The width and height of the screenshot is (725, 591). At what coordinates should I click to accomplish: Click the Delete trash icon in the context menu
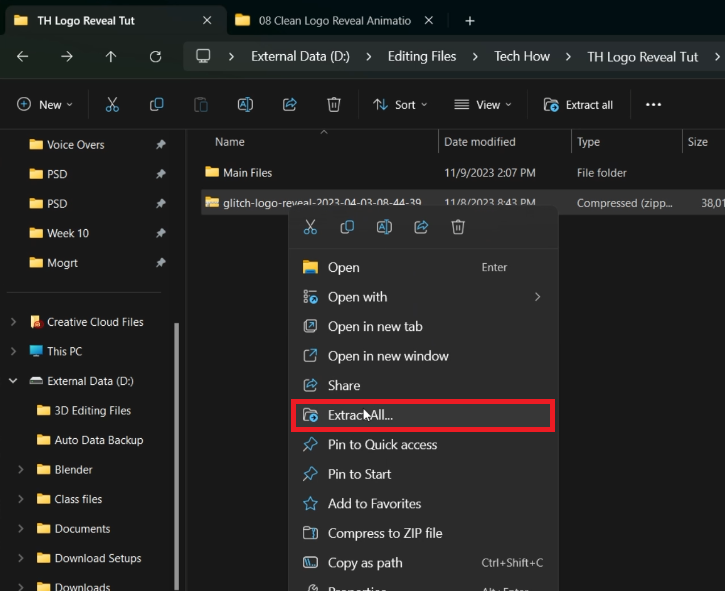coord(458,227)
